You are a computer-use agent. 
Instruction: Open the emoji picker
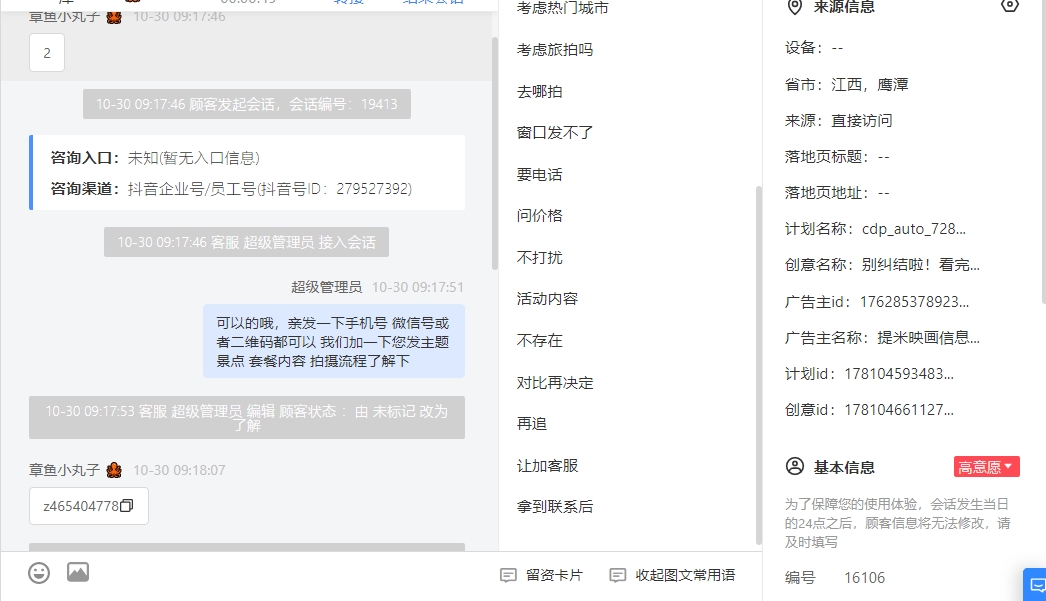[39, 572]
